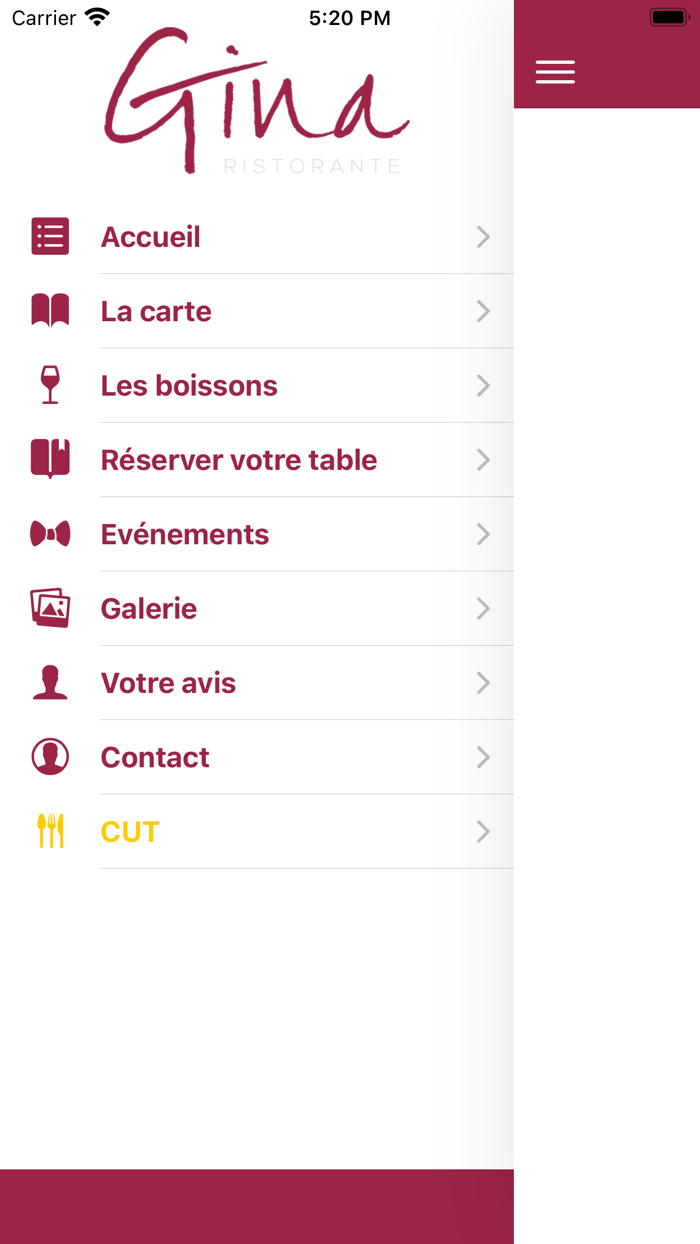This screenshot has height=1244, width=700.
Task: Tap the wine glass icon
Action: tap(50, 385)
